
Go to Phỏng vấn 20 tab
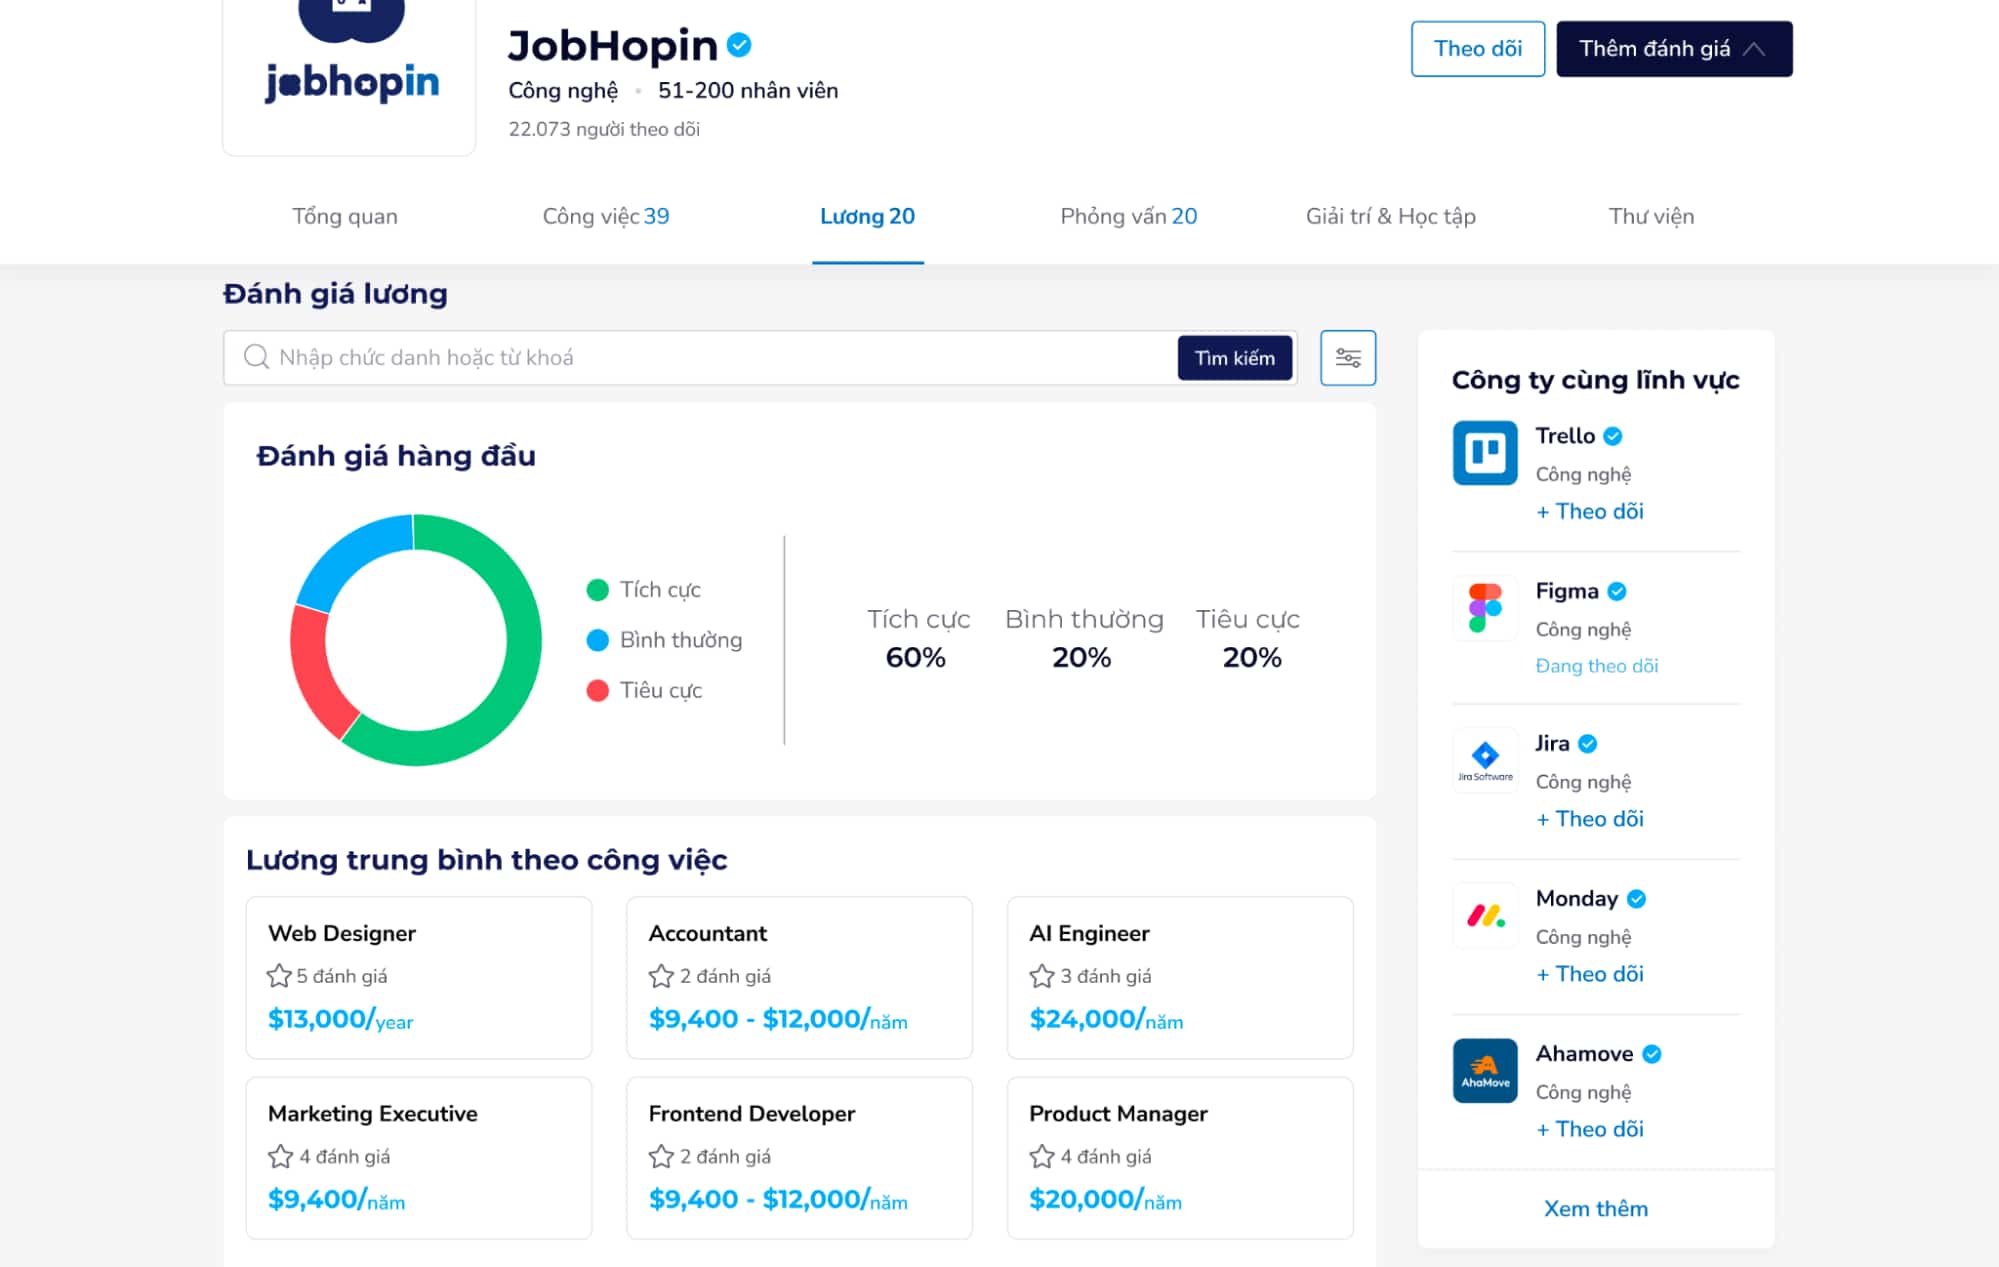(1128, 216)
